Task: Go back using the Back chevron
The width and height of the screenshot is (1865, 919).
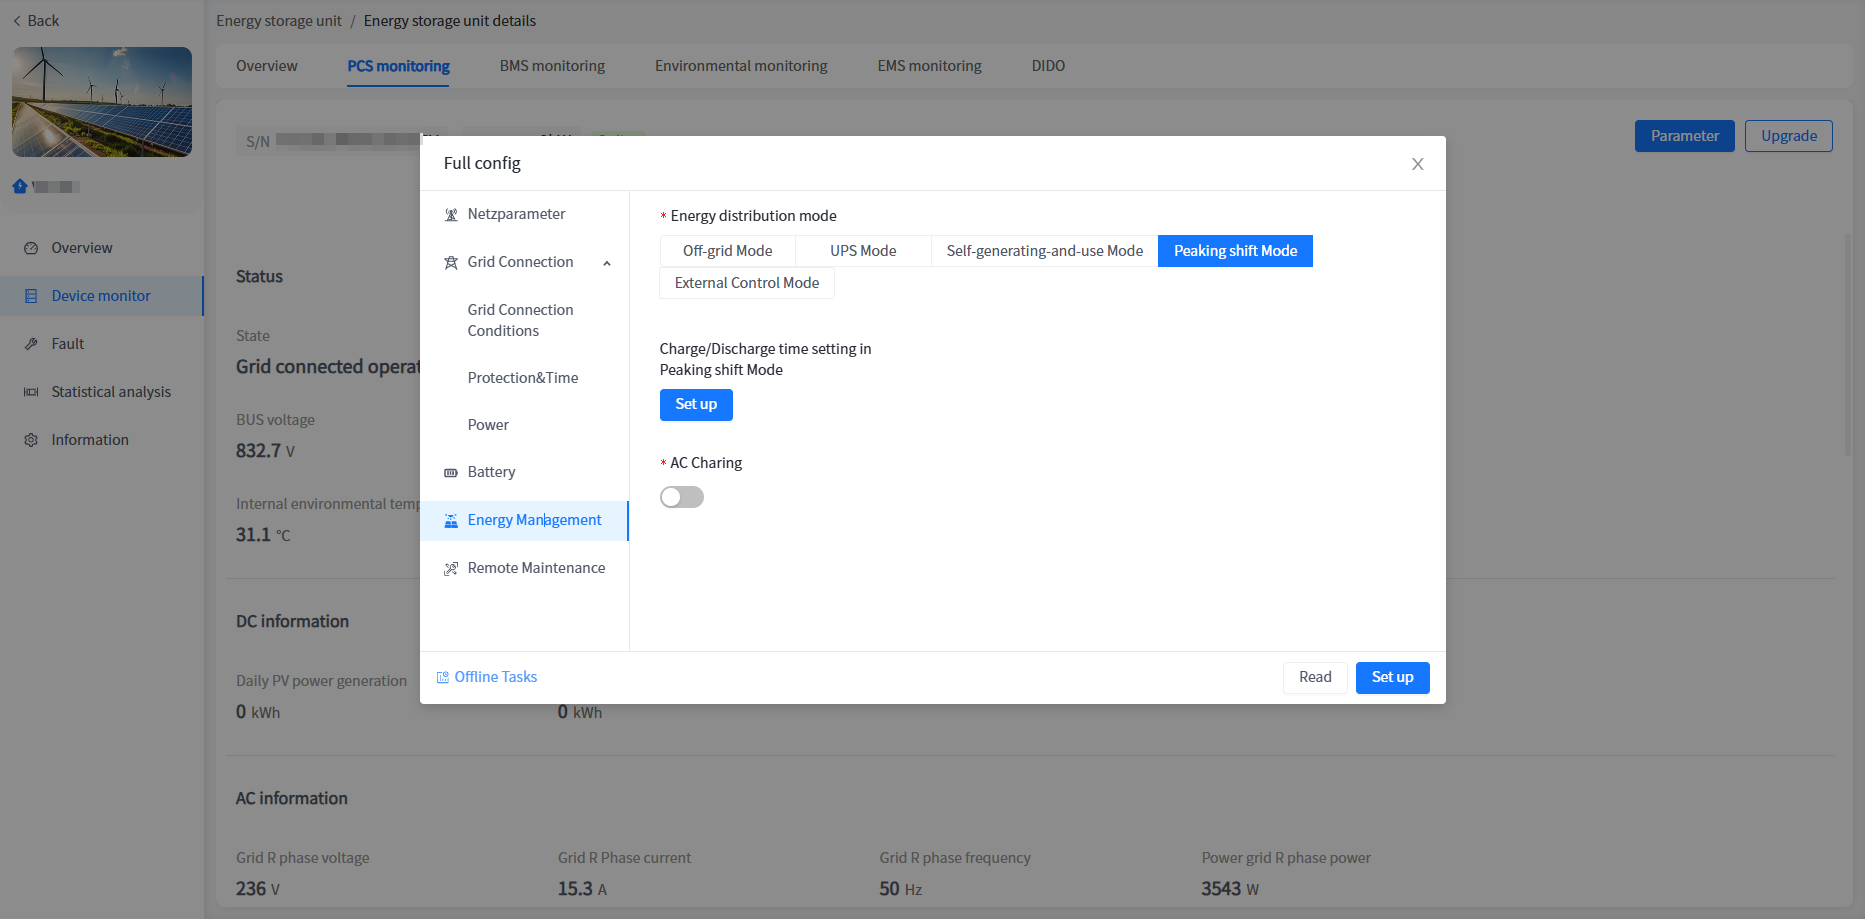Action: pos(17,21)
